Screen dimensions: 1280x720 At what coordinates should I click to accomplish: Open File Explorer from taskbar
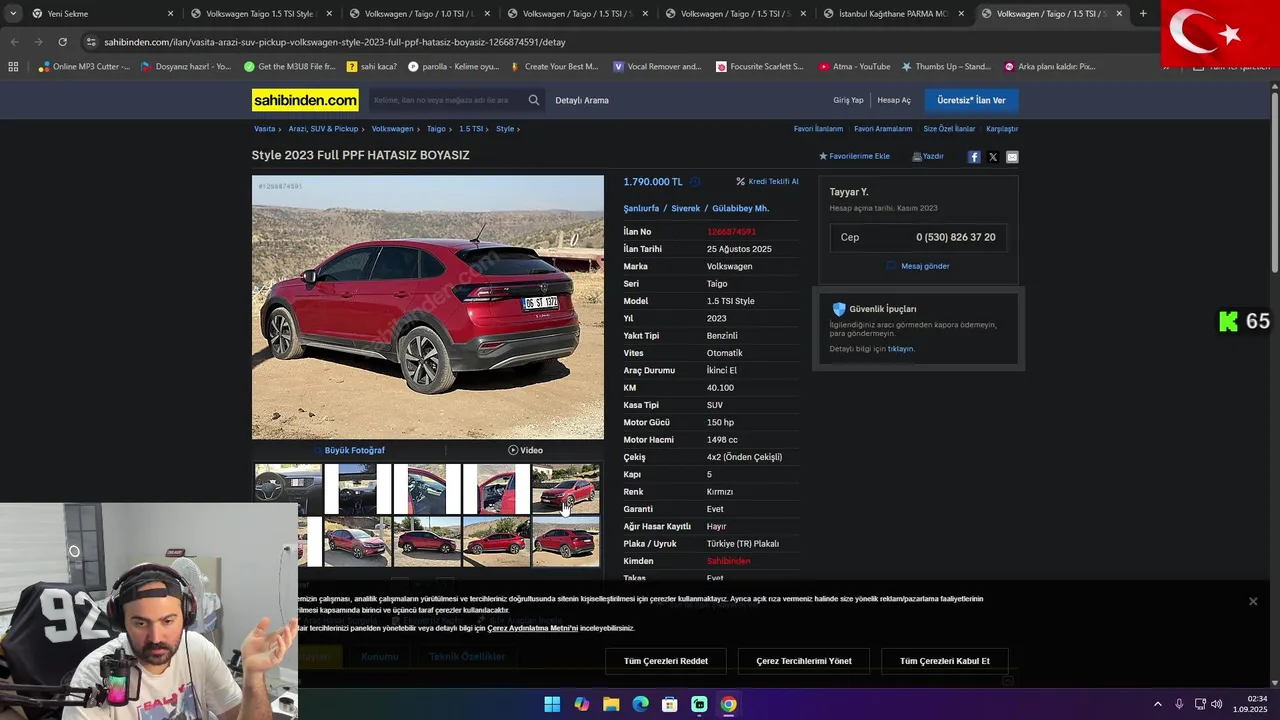click(611, 704)
